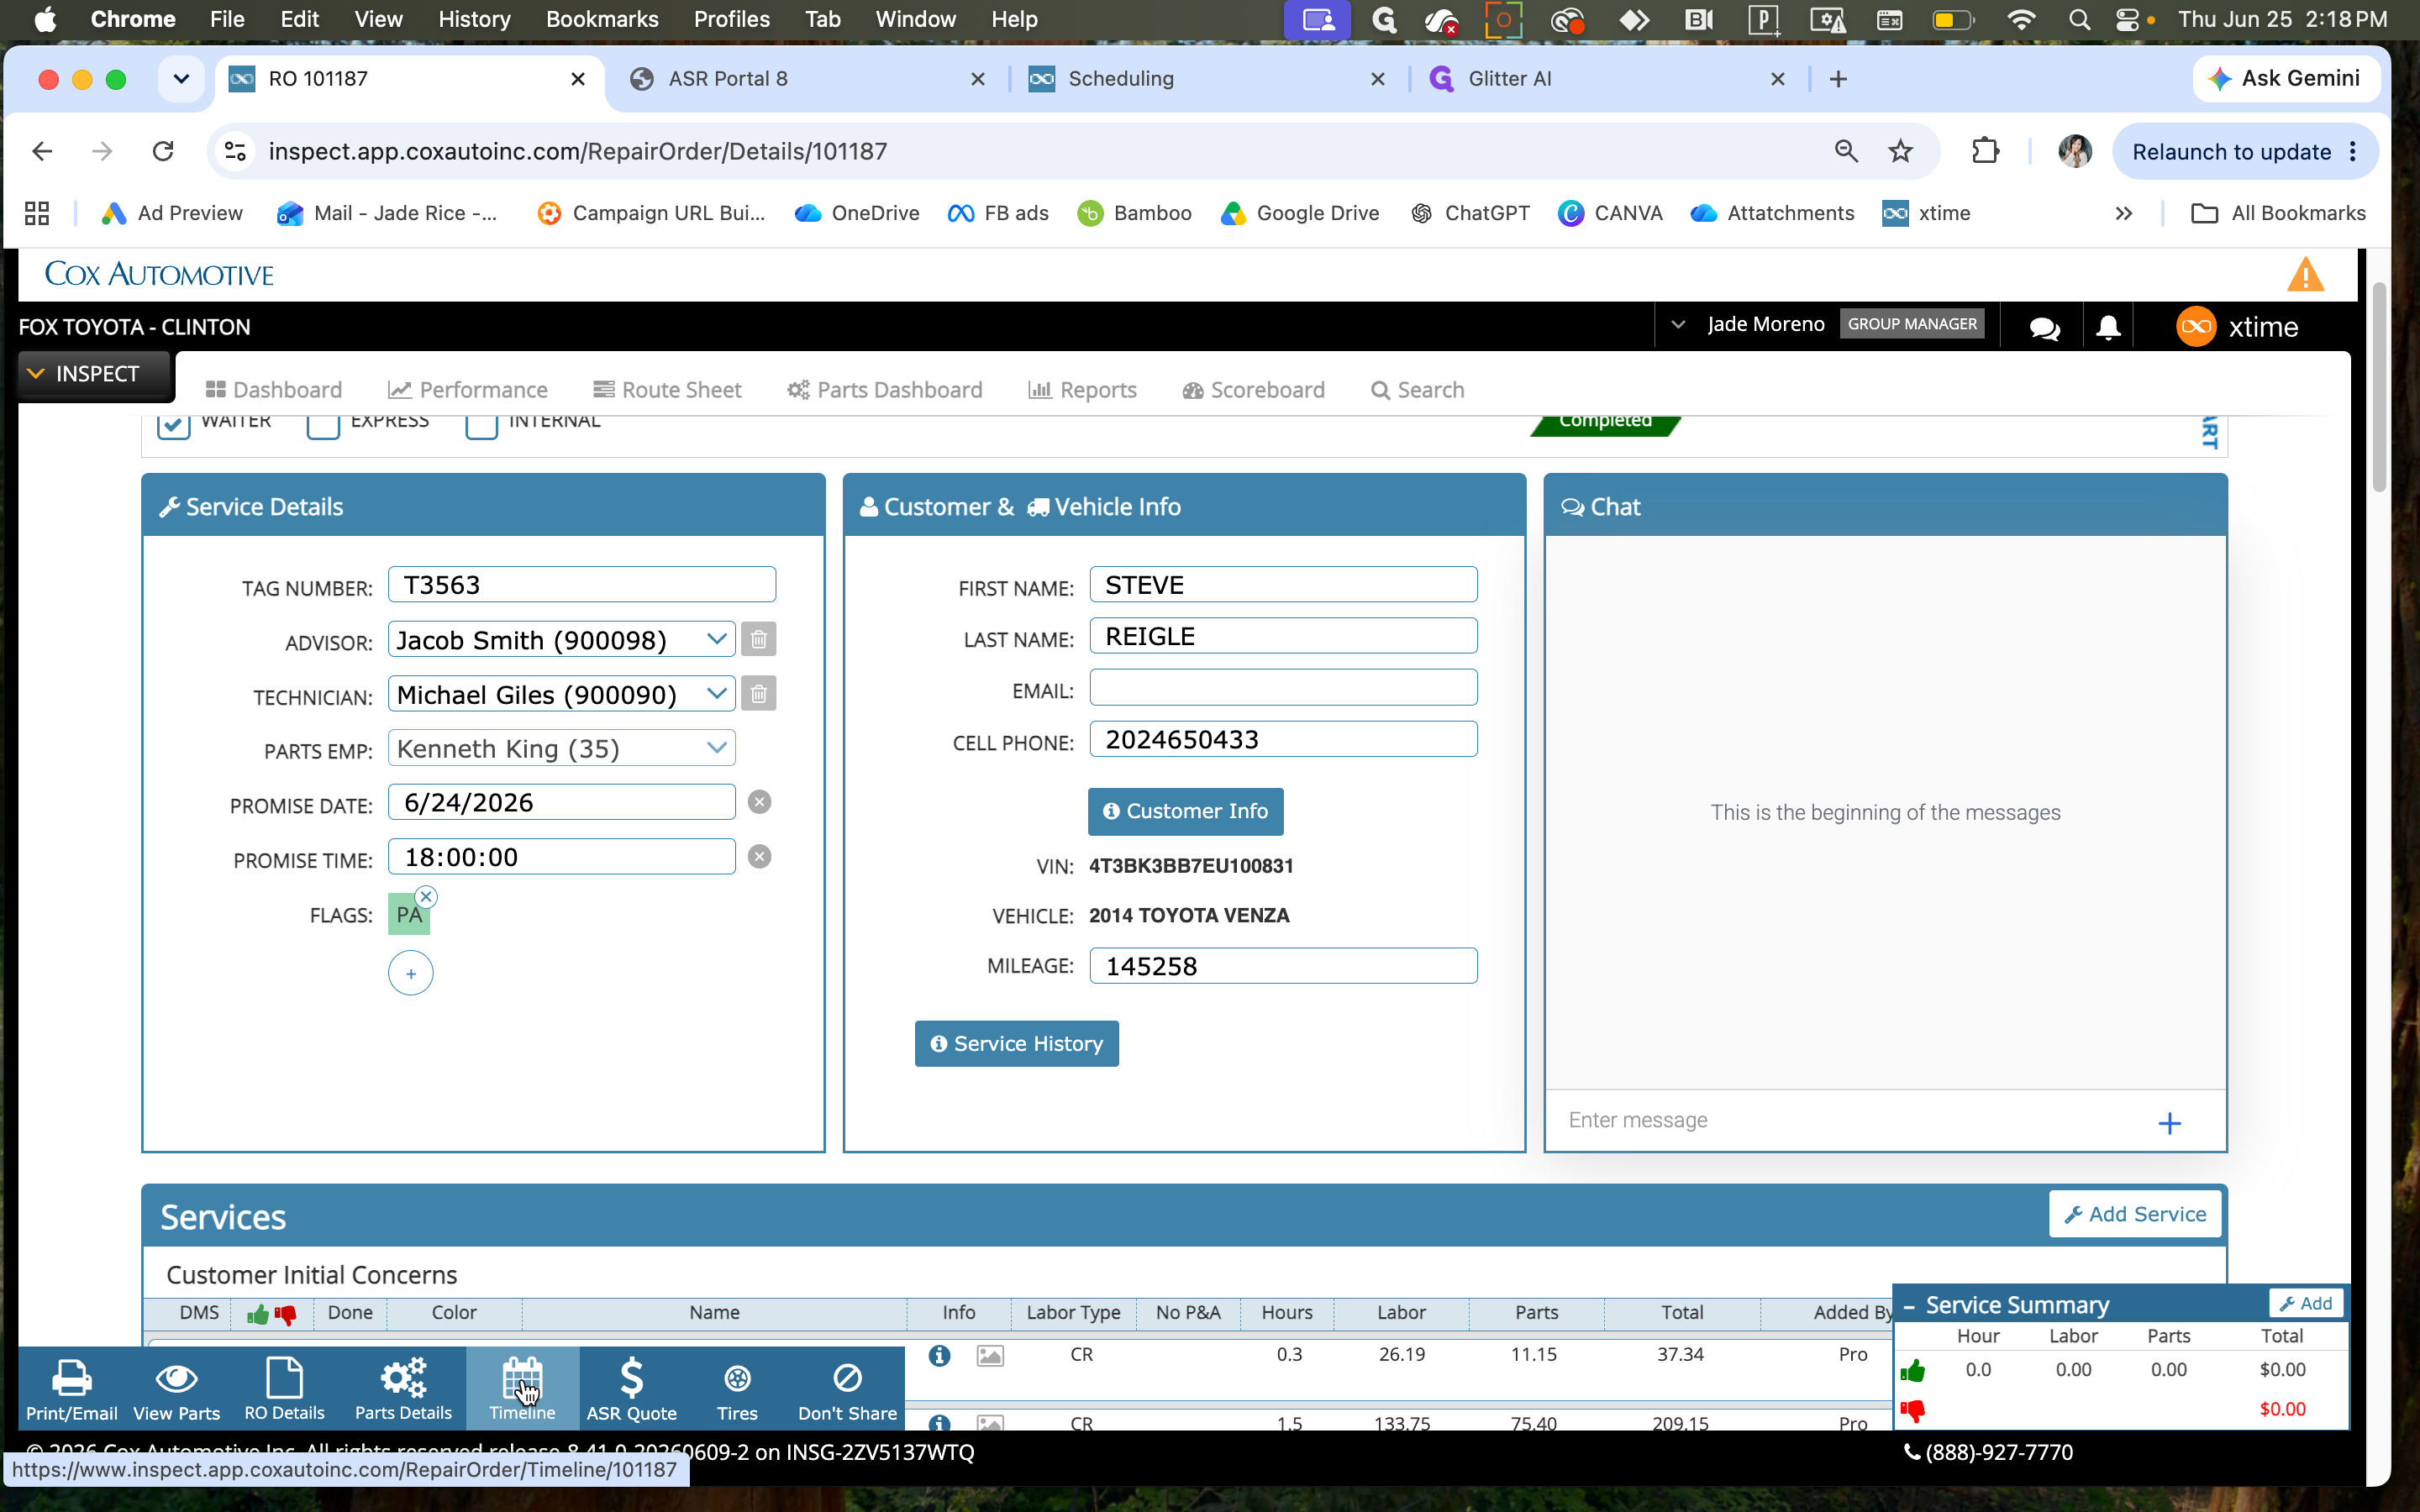Open Chrome tab search dropdown

click(x=181, y=78)
